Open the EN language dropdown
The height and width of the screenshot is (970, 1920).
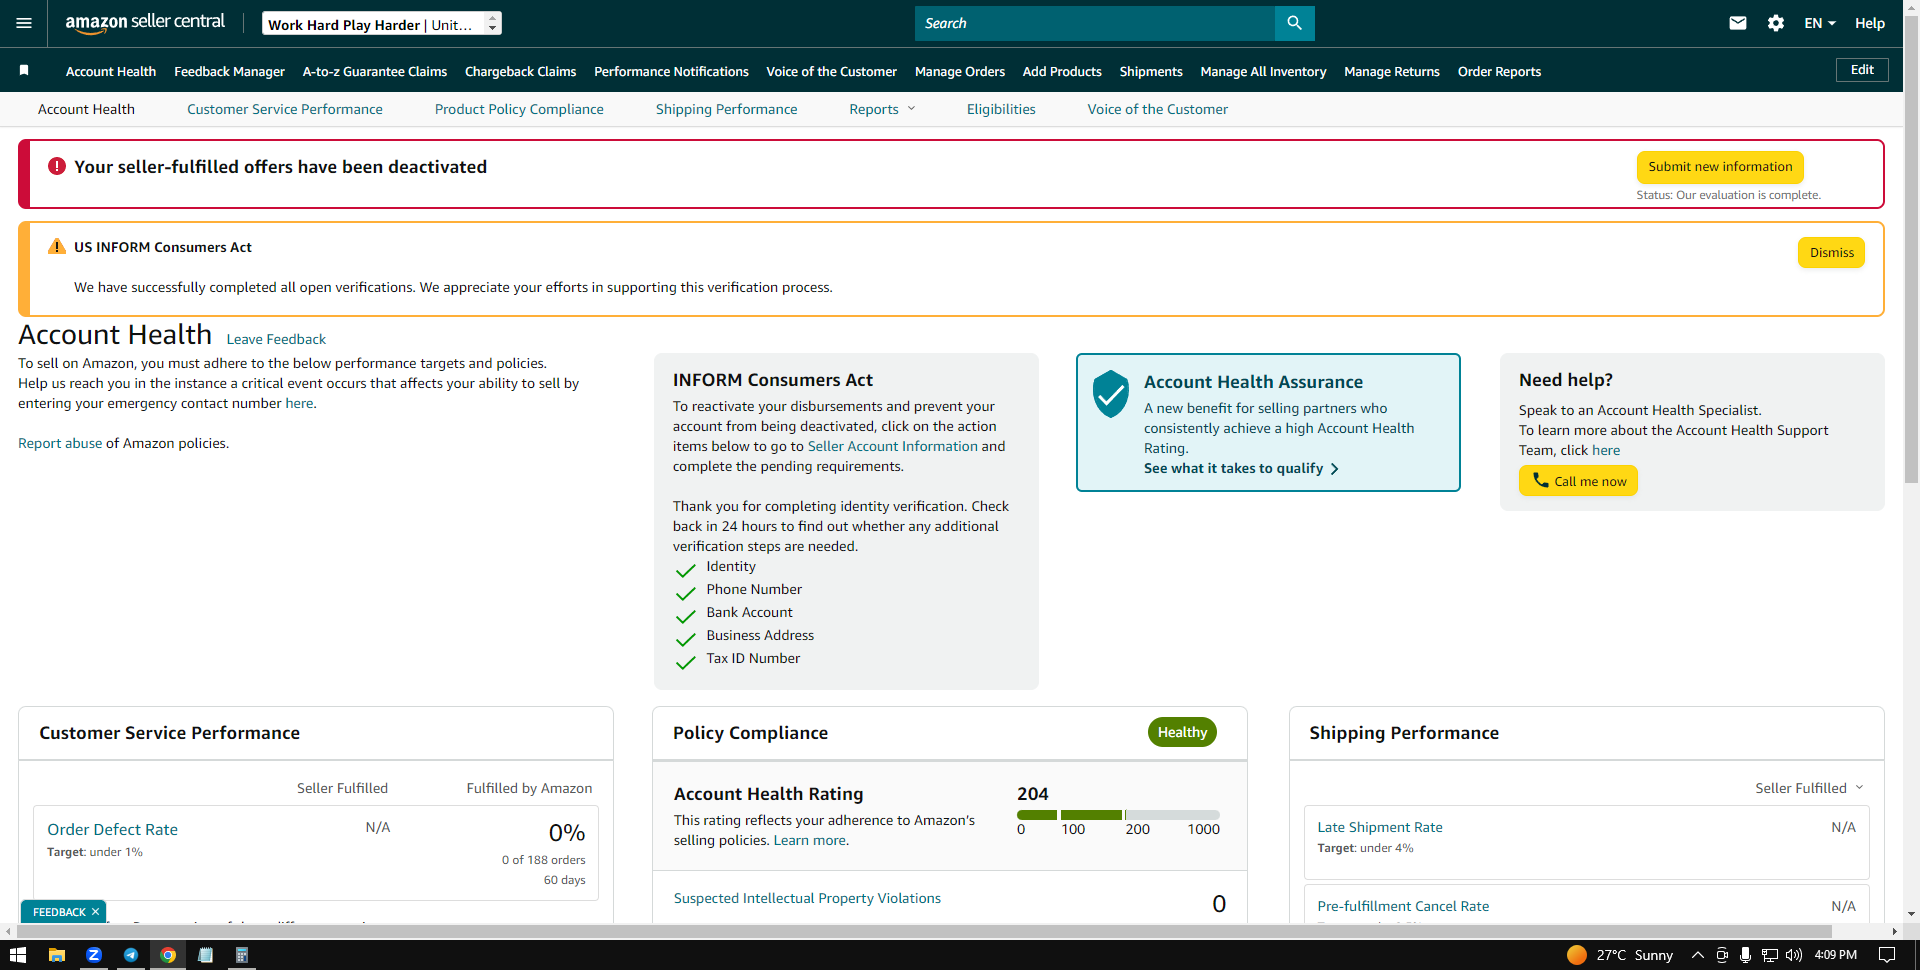pos(1820,23)
